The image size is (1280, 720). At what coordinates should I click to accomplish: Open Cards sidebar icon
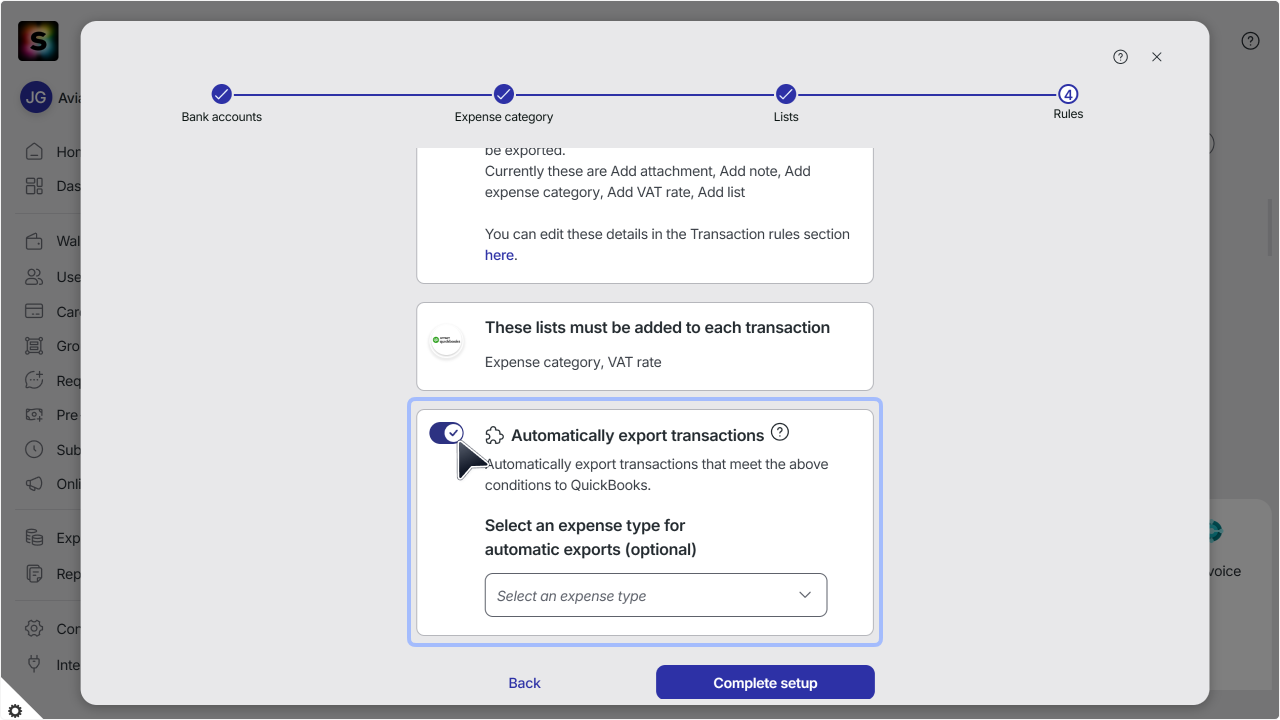tap(35, 311)
